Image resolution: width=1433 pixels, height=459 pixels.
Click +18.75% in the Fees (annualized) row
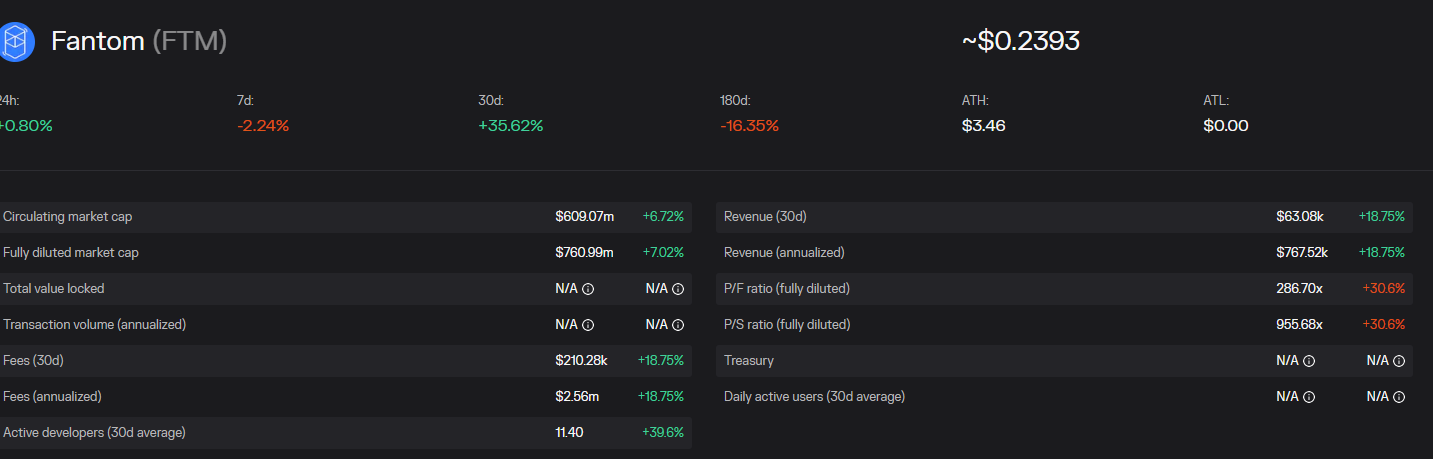pos(661,397)
